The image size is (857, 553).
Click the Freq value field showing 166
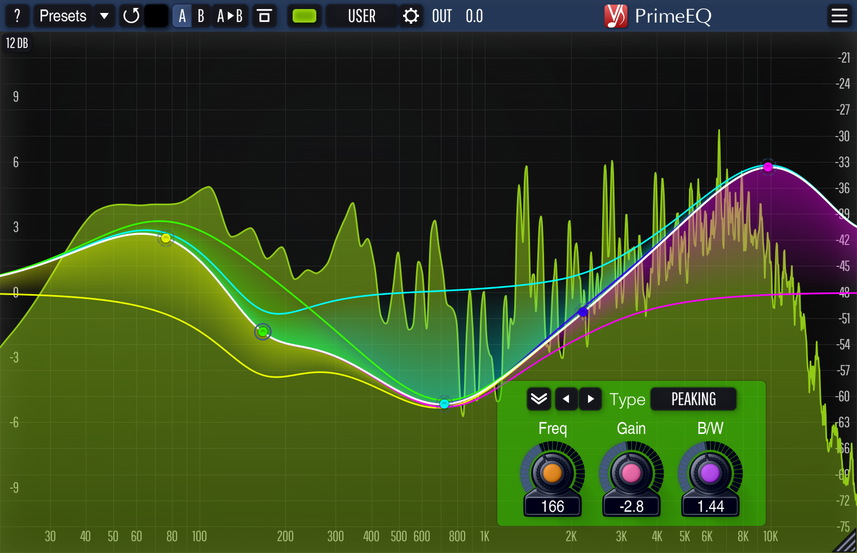click(552, 507)
